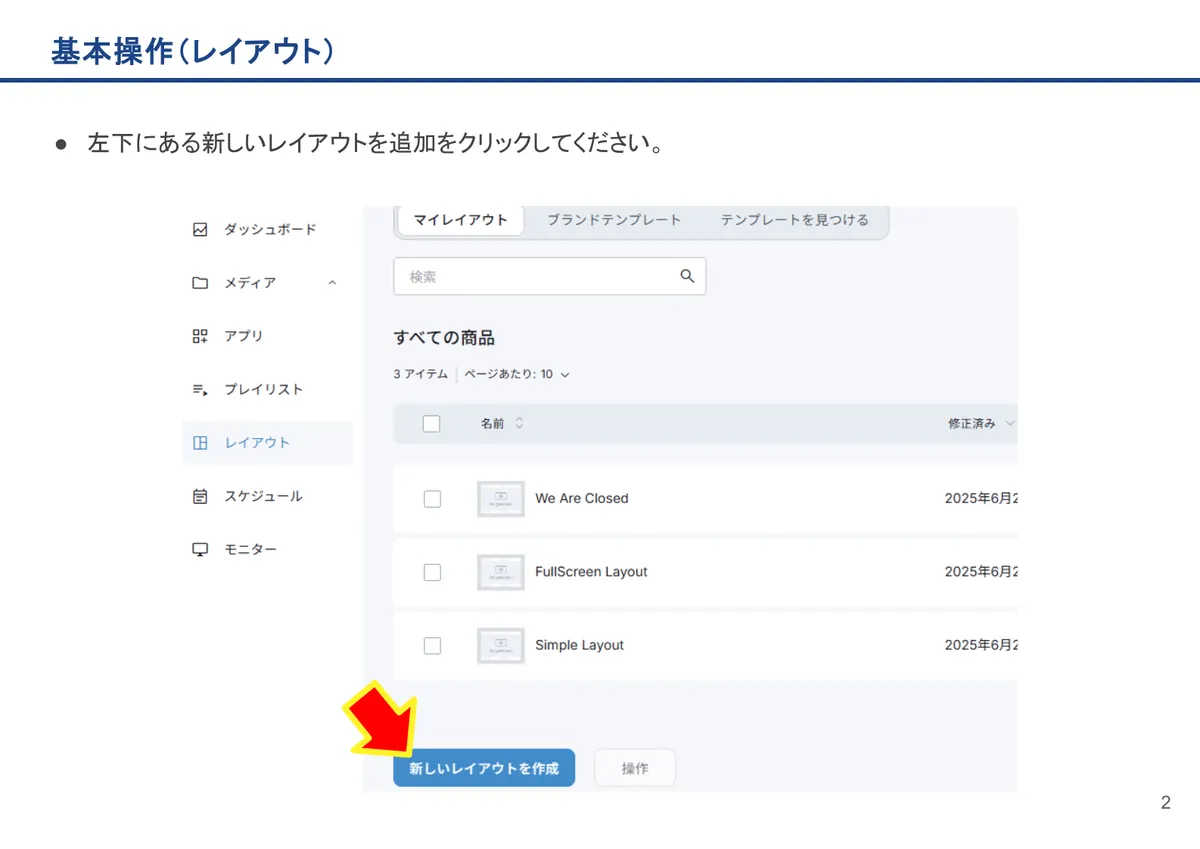
Task: Select the プレイリスト playlist icon
Action: (200, 389)
